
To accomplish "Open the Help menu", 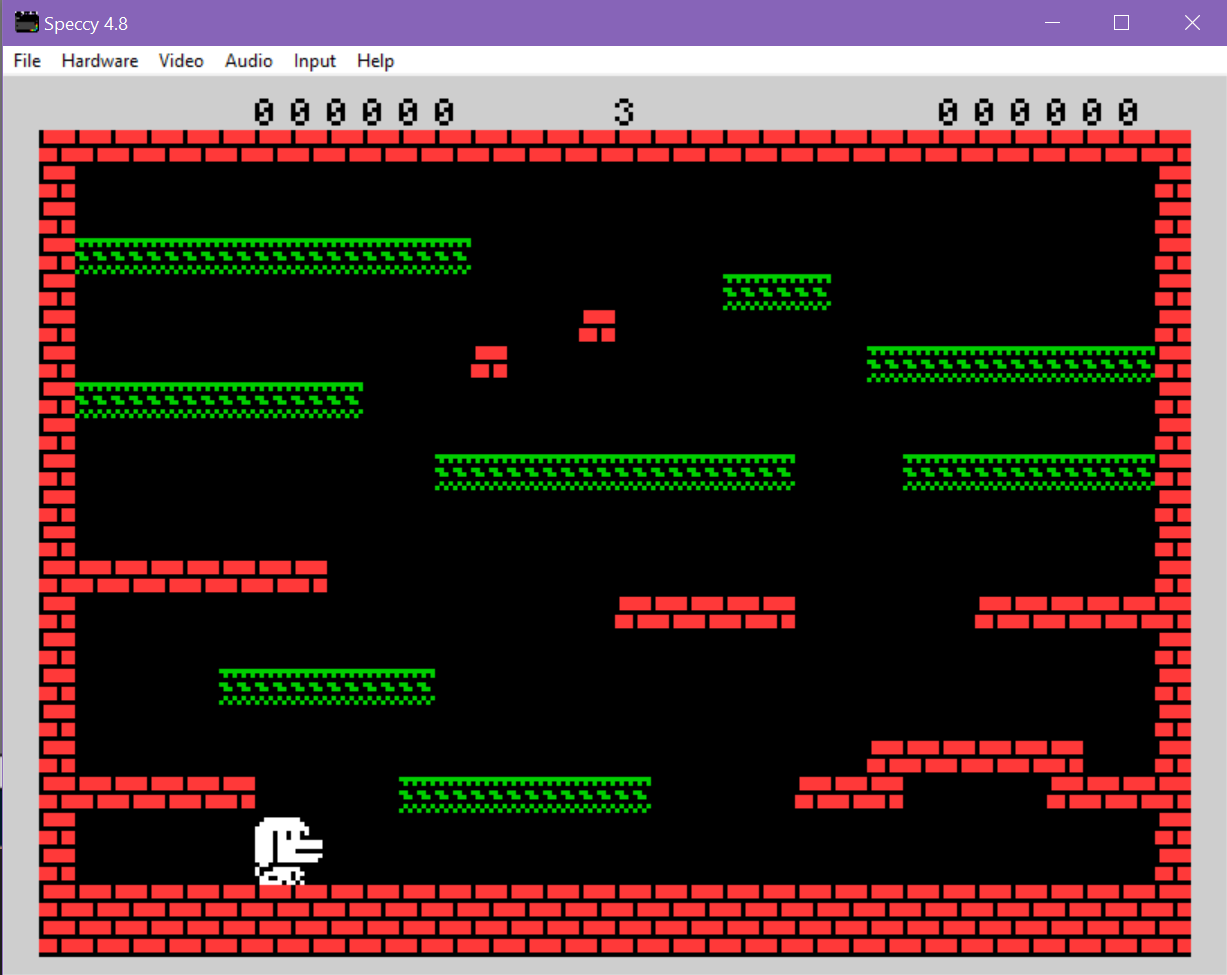I will point(375,61).
